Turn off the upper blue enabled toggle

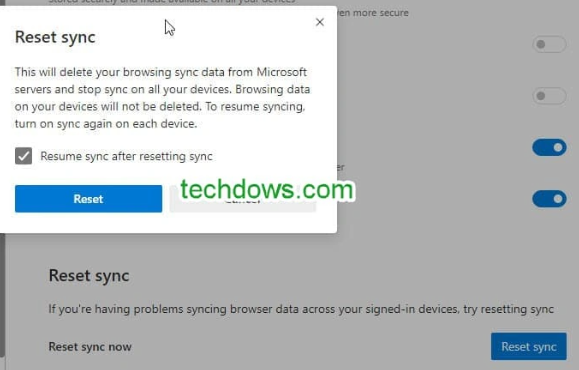549,147
